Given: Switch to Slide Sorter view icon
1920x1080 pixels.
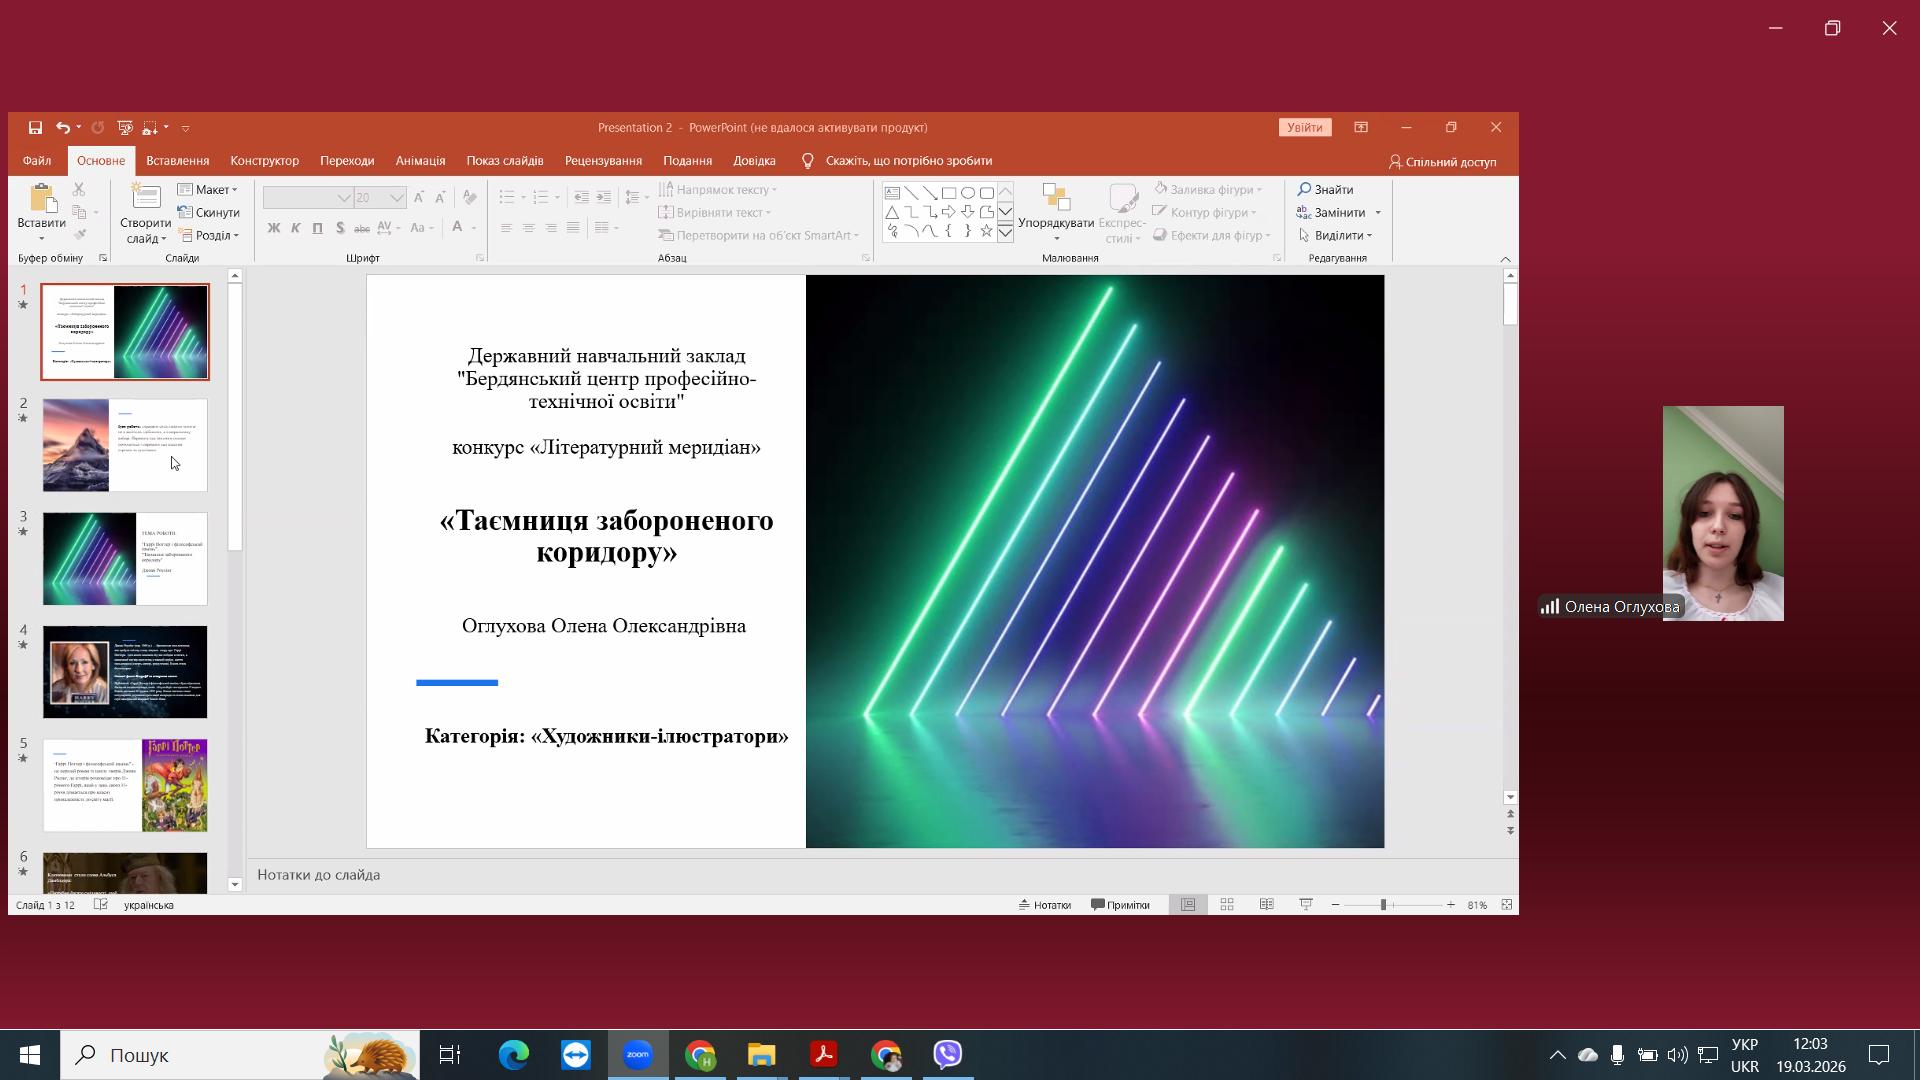Looking at the screenshot, I should [1227, 905].
